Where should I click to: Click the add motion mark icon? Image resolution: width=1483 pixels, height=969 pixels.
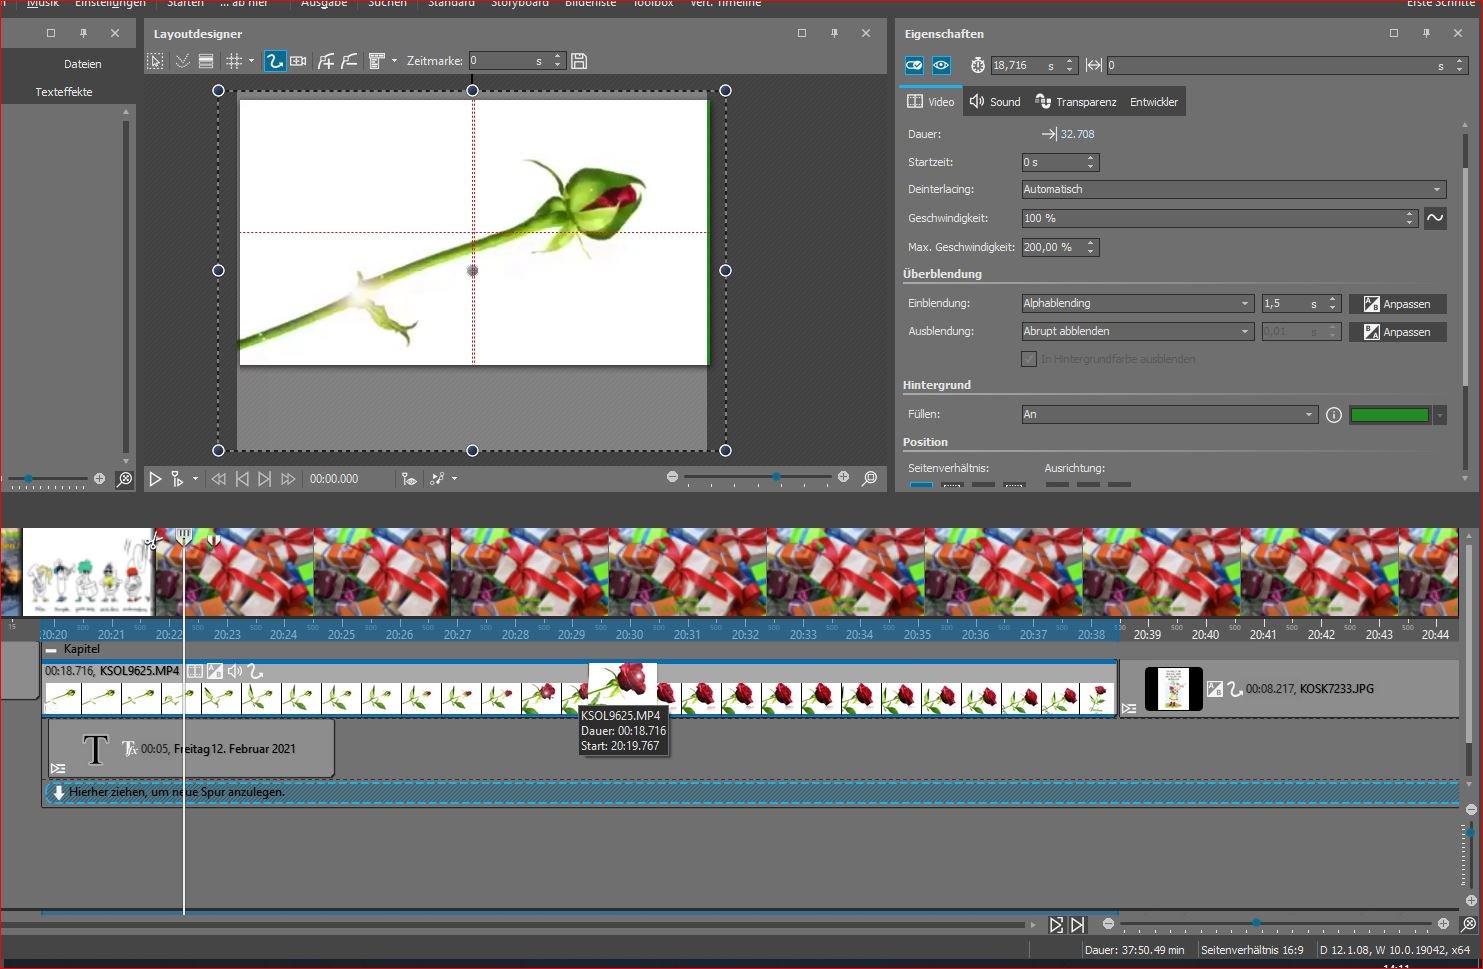point(326,61)
